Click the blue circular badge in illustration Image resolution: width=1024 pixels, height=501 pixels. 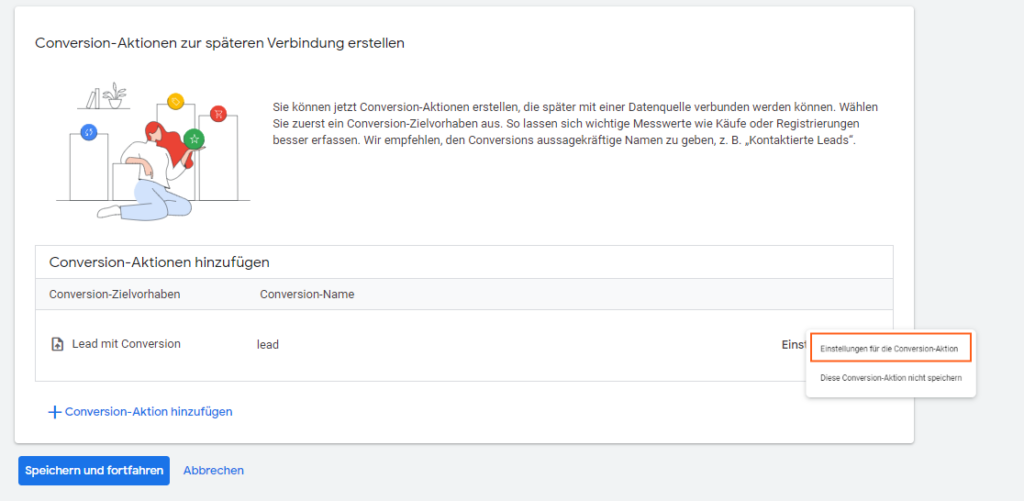[x=89, y=133]
